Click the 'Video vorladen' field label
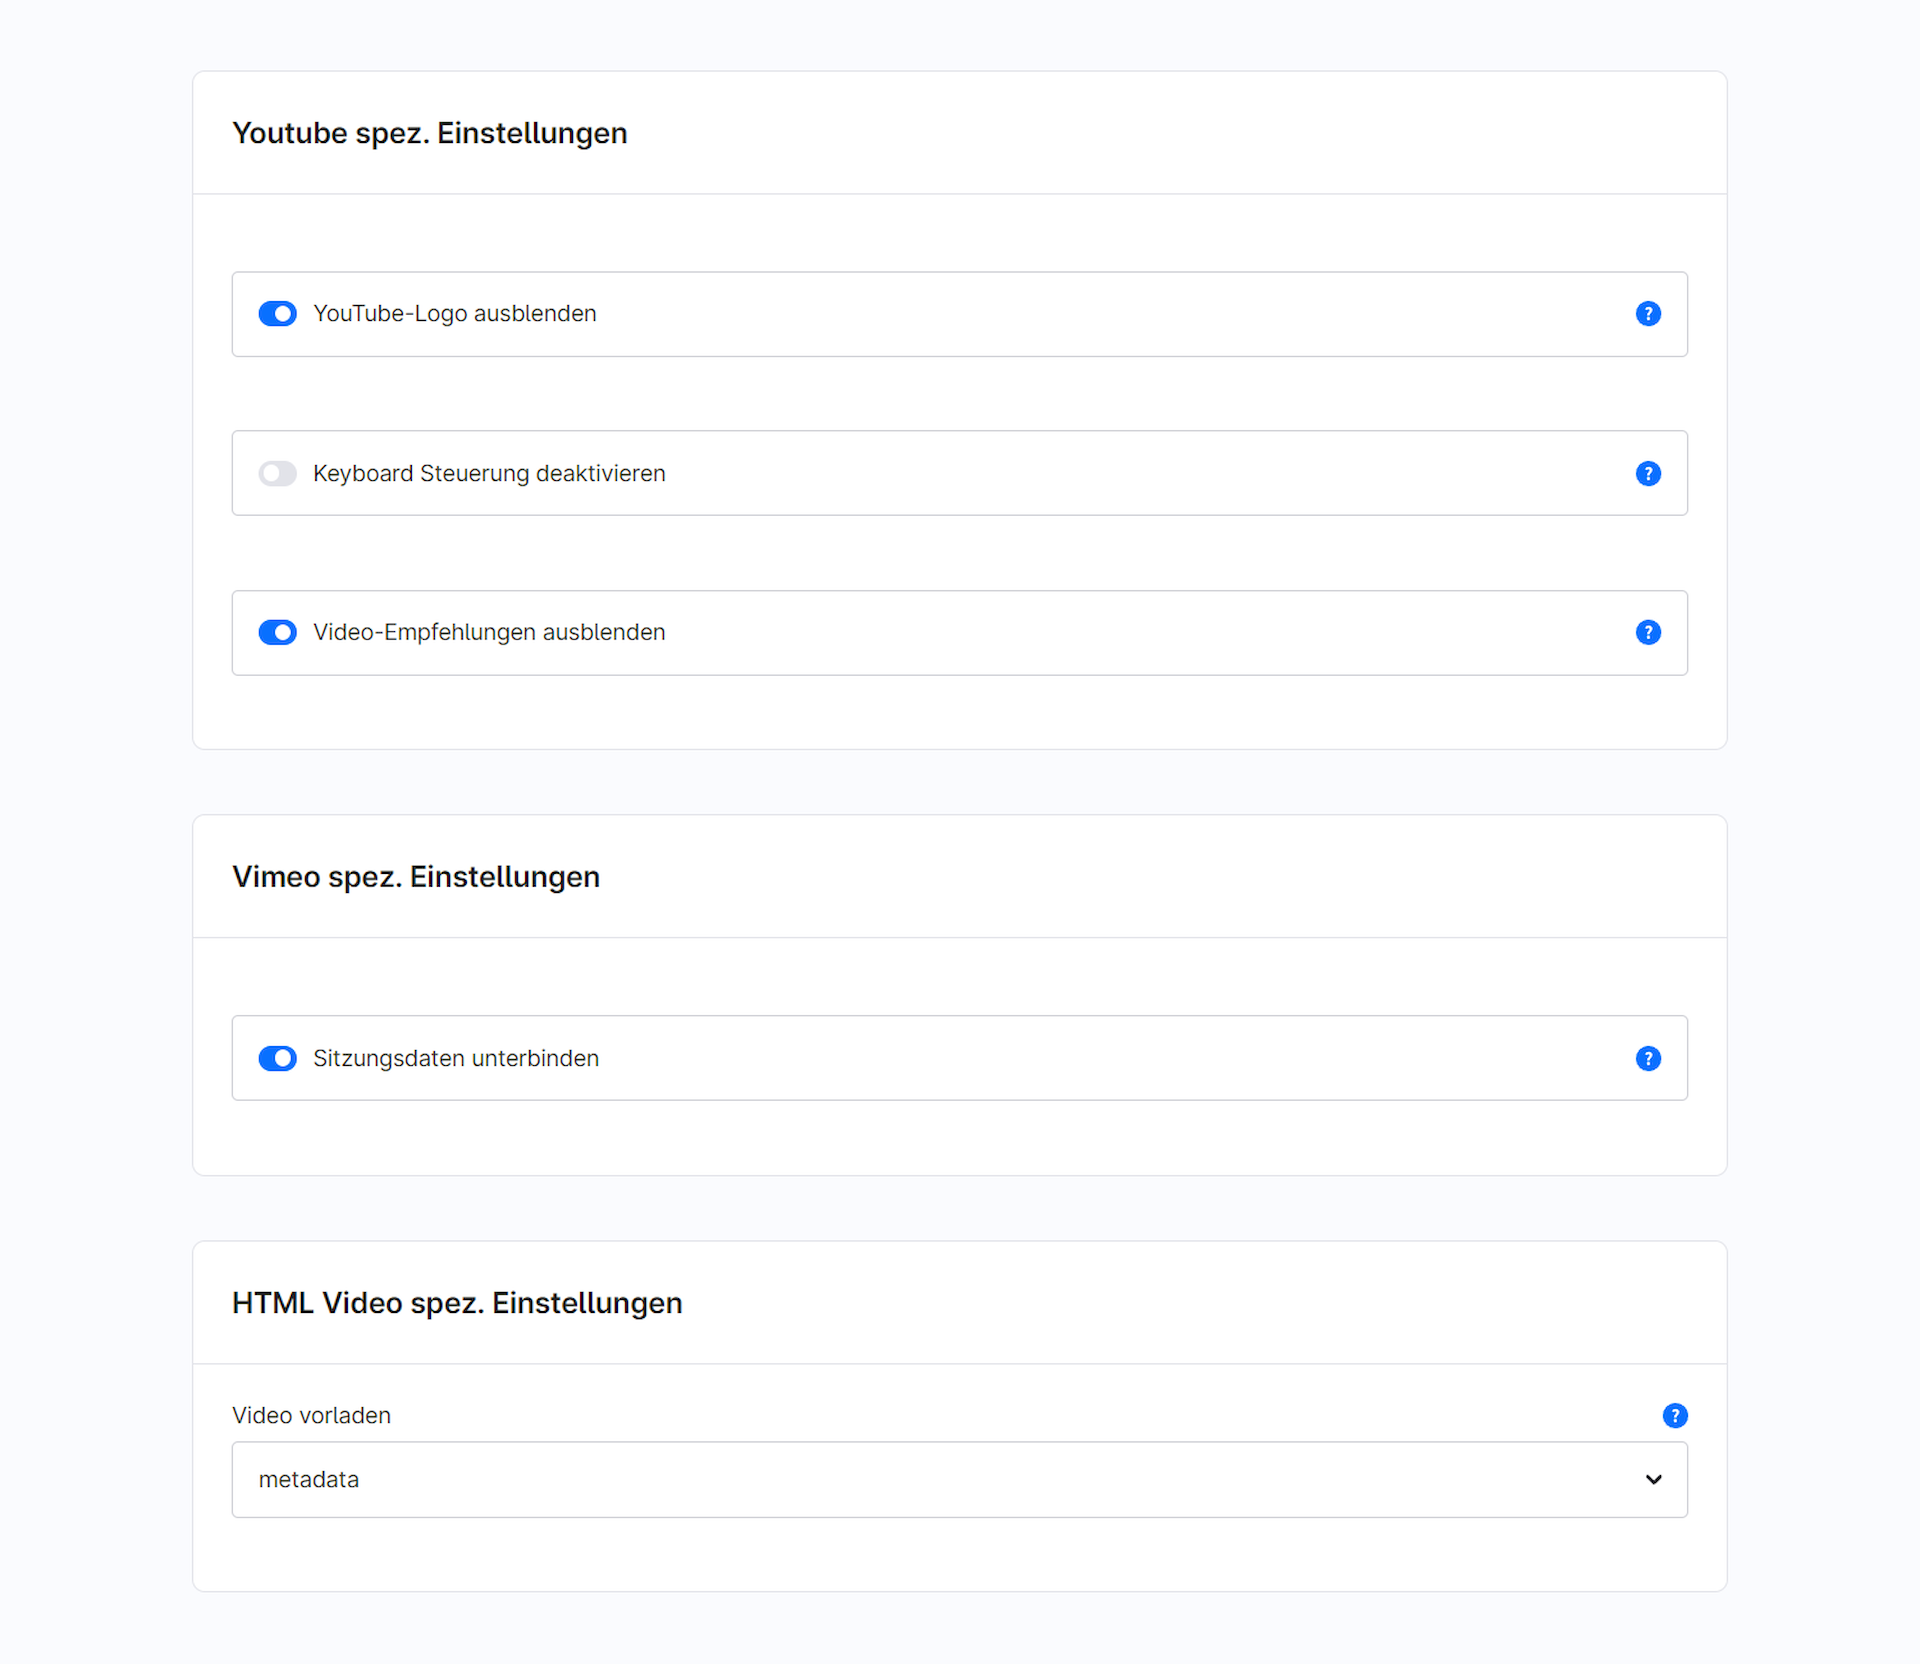 (x=311, y=1416)
